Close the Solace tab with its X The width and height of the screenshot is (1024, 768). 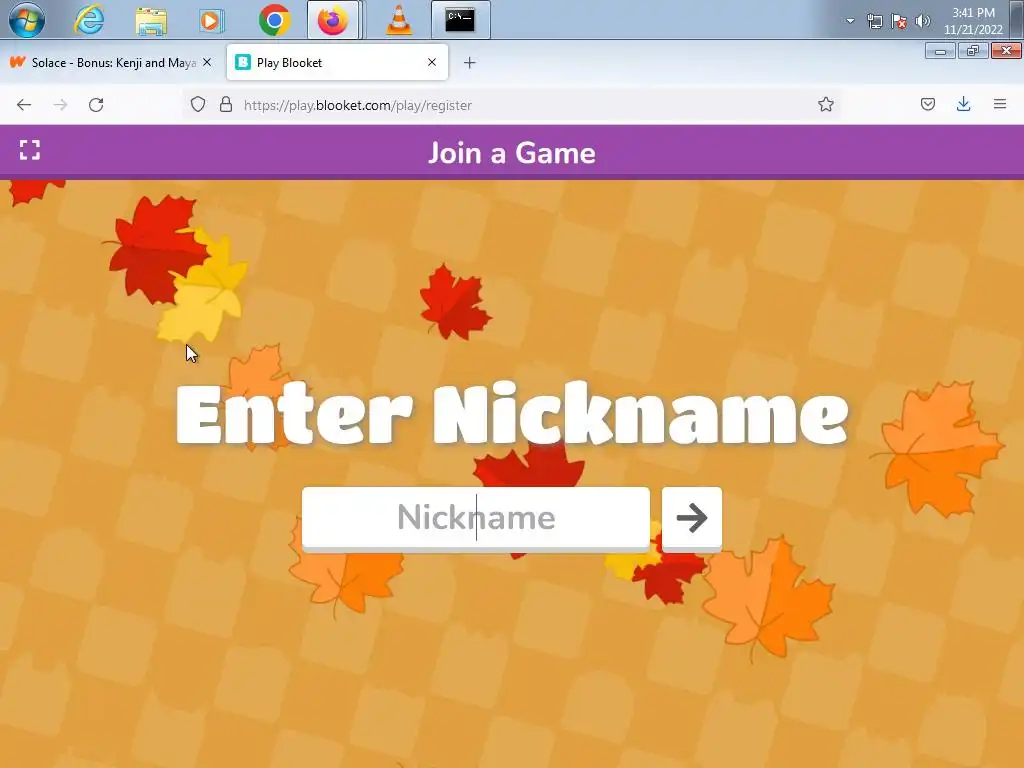pos(207,62)
